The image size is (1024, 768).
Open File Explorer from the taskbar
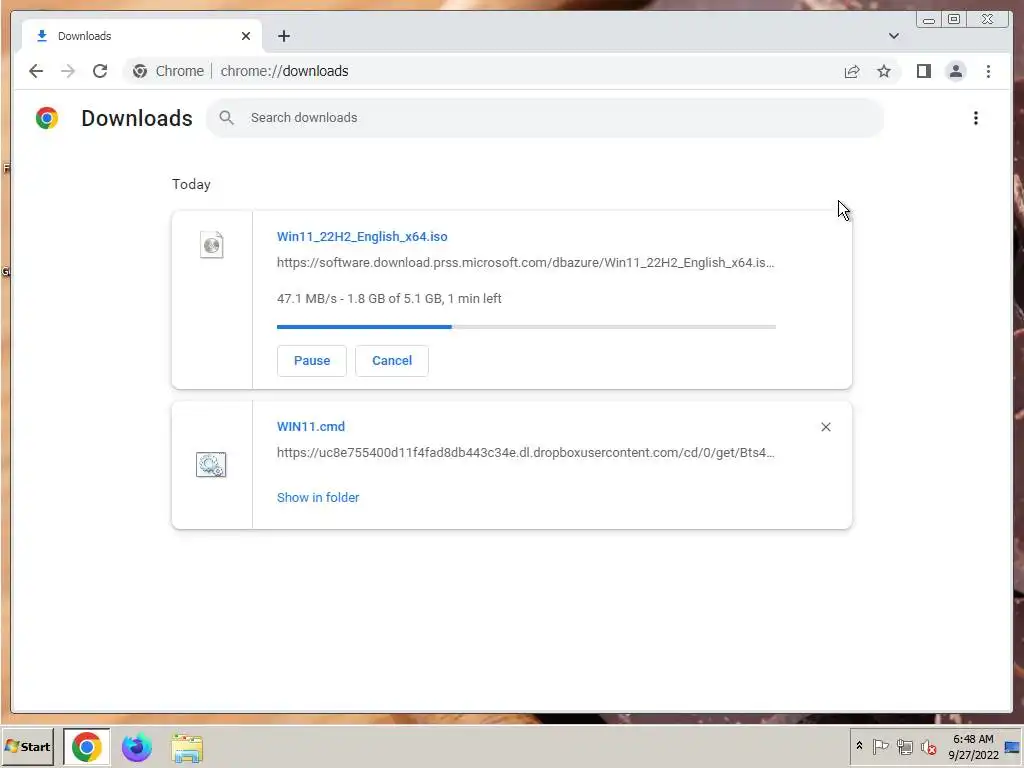tap(187, 748)
